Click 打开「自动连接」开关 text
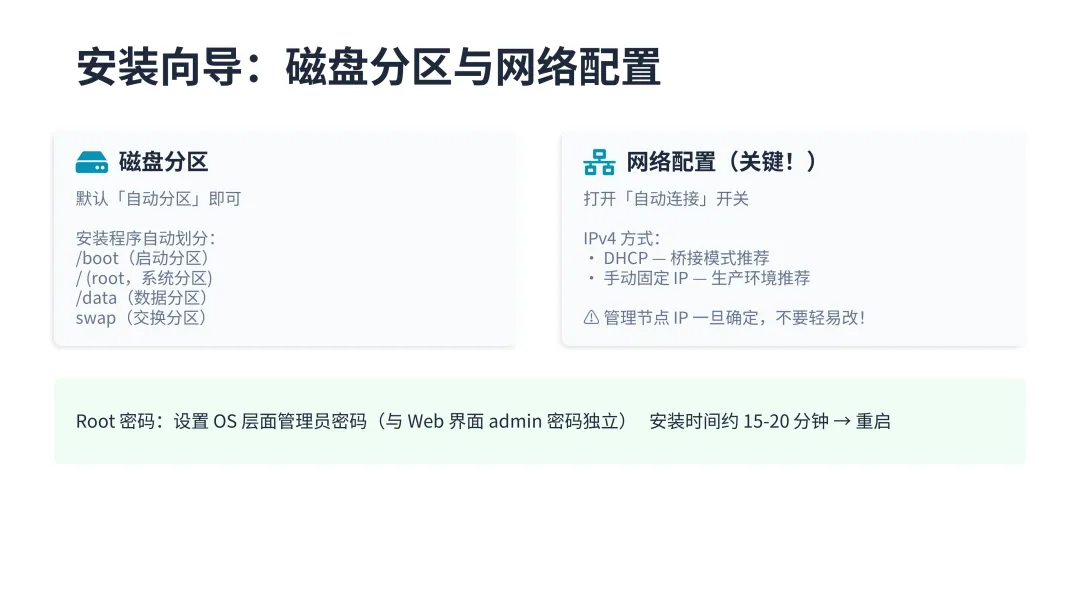This screenshot has width=1080, height=608. point(666,199)
